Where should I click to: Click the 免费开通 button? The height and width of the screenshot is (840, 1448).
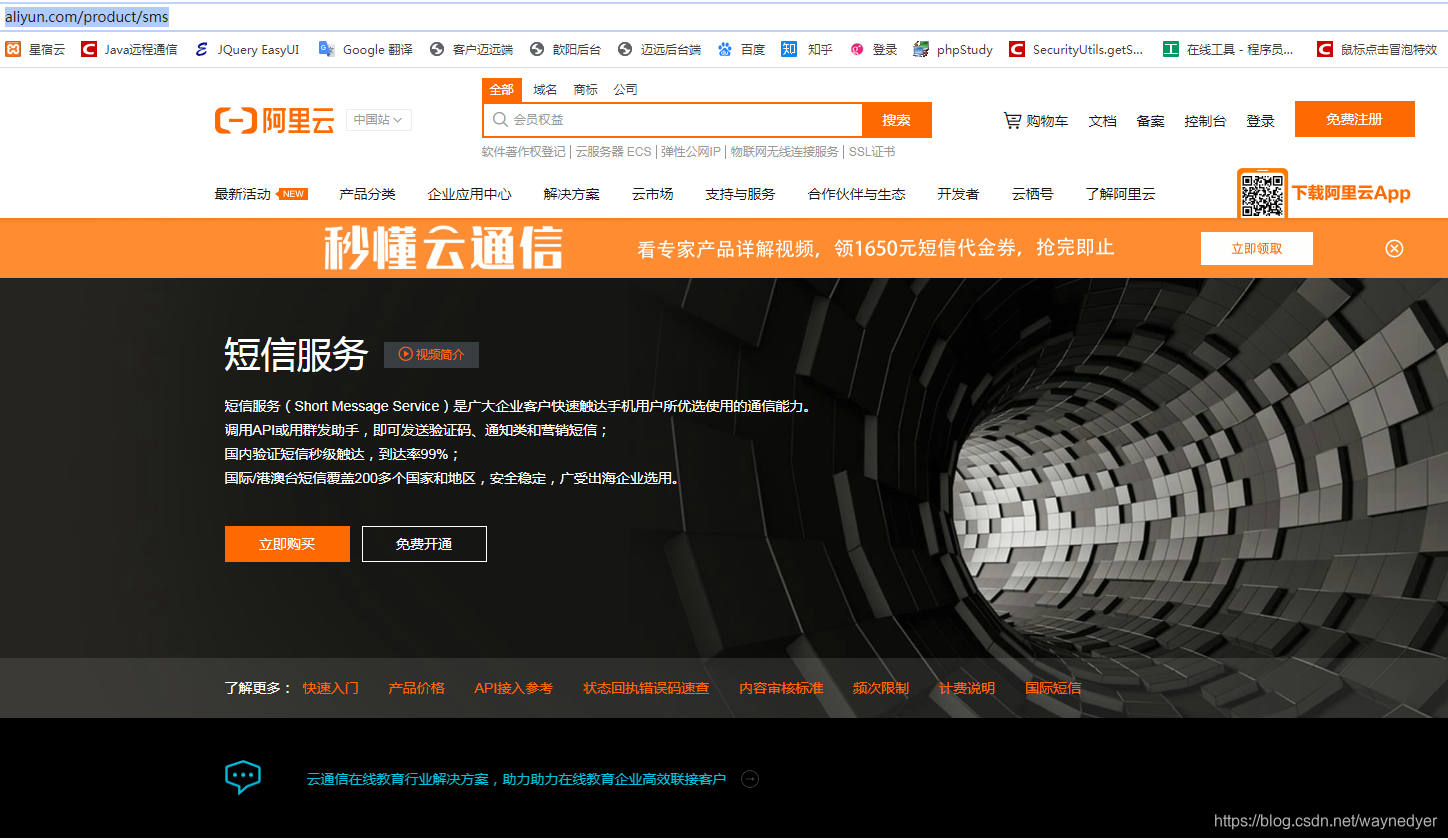click(x=424, y=544)
